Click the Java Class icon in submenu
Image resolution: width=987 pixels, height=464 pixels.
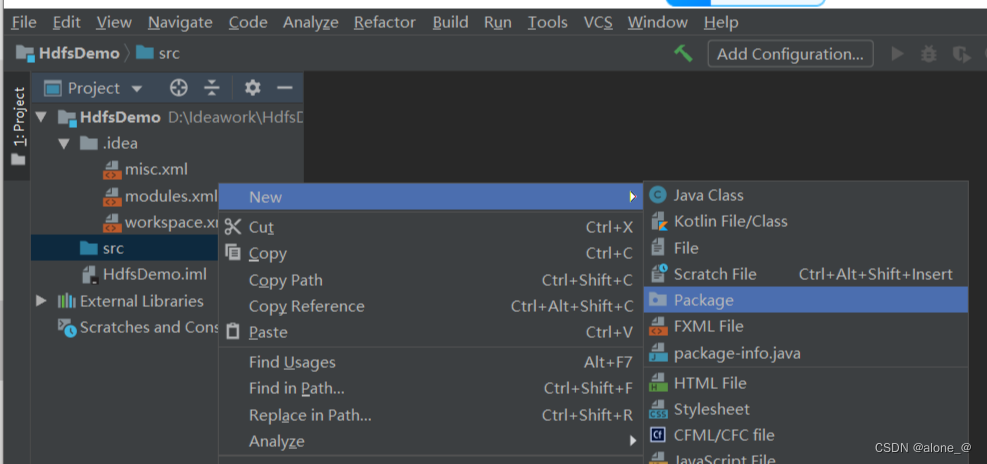[658, 195]
